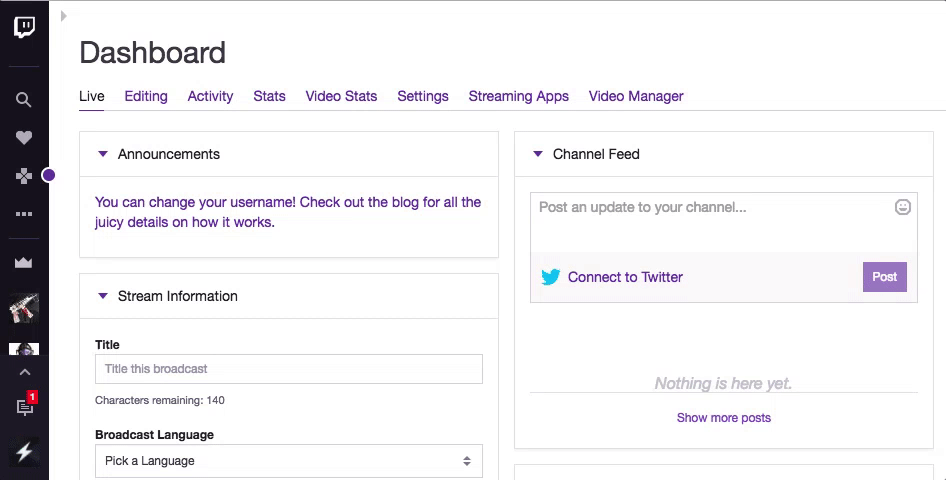
Task: Open Following via the heart icon
Action: tap(24, 138)
